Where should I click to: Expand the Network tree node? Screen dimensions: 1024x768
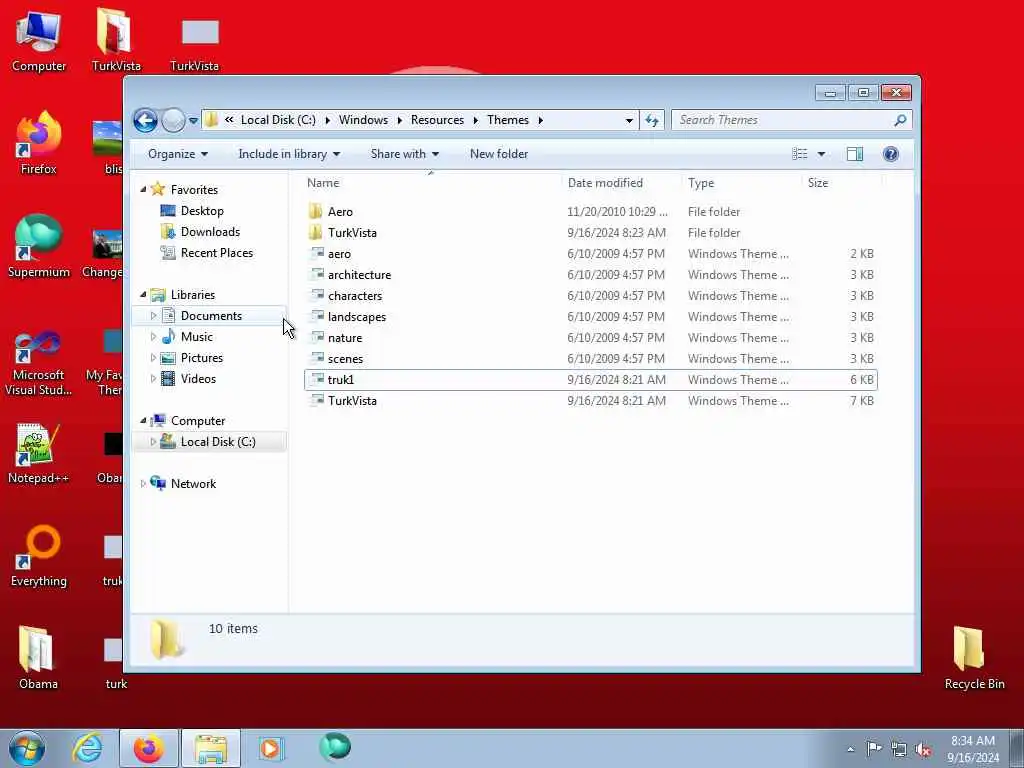pos(143,484)
